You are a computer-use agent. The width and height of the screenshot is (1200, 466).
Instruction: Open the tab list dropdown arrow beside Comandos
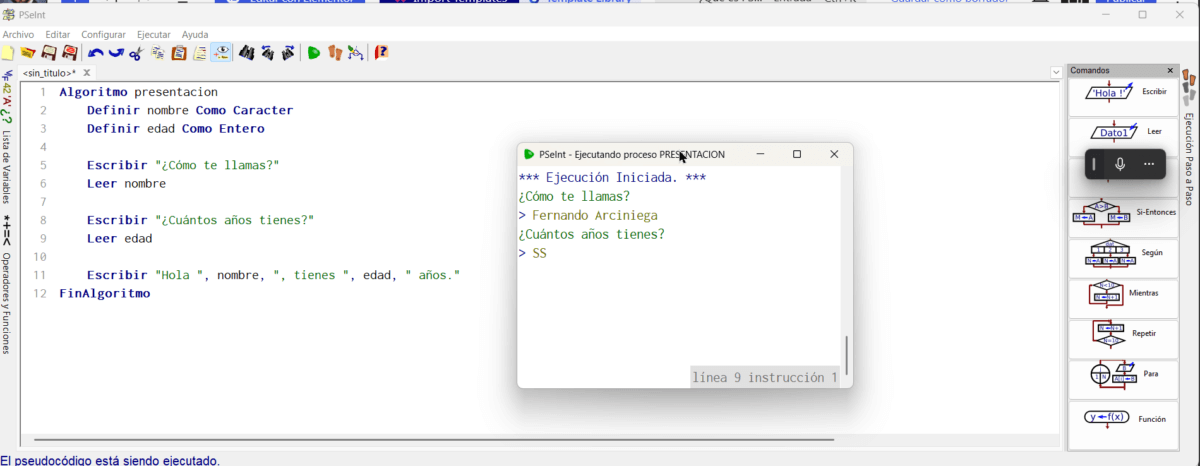point(1057,72)
